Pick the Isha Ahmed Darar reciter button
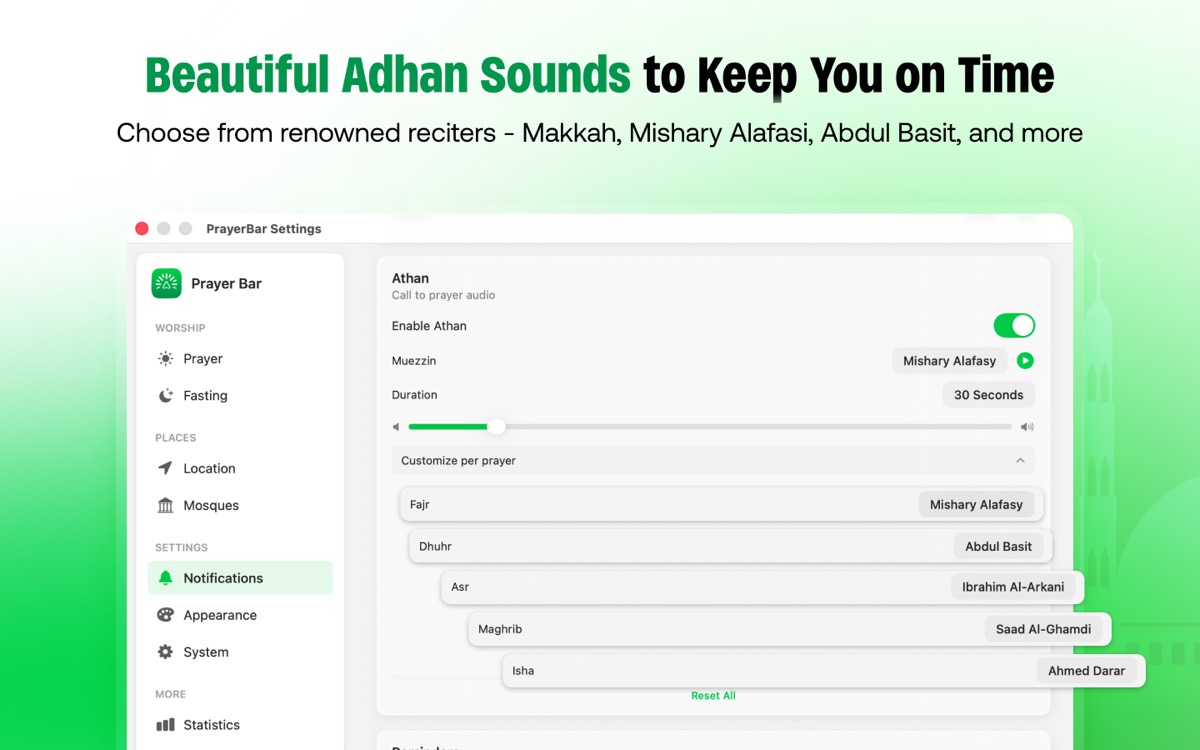Viewport: 1200px width, 750px height. pos(1086,671)
